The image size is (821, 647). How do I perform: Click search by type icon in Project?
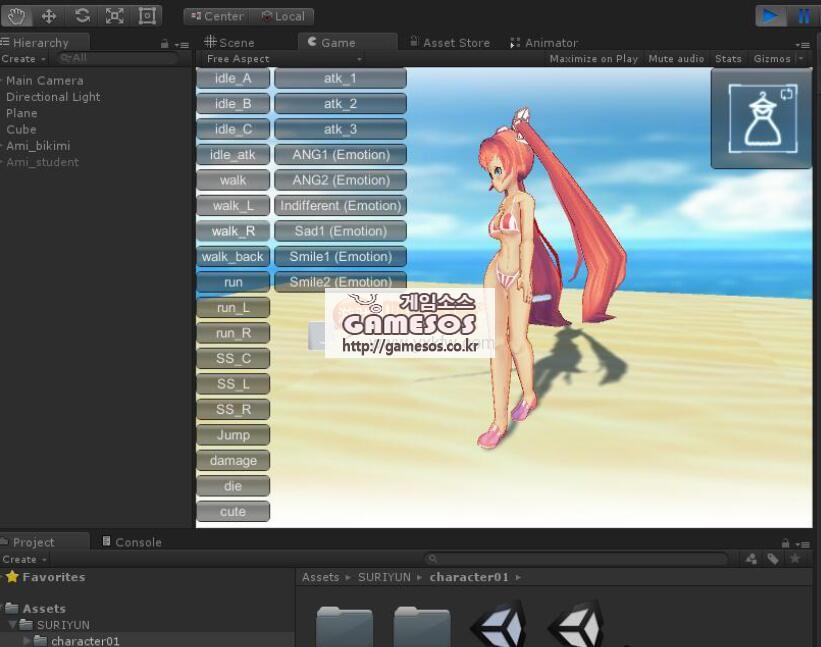[x=751, y=559]
